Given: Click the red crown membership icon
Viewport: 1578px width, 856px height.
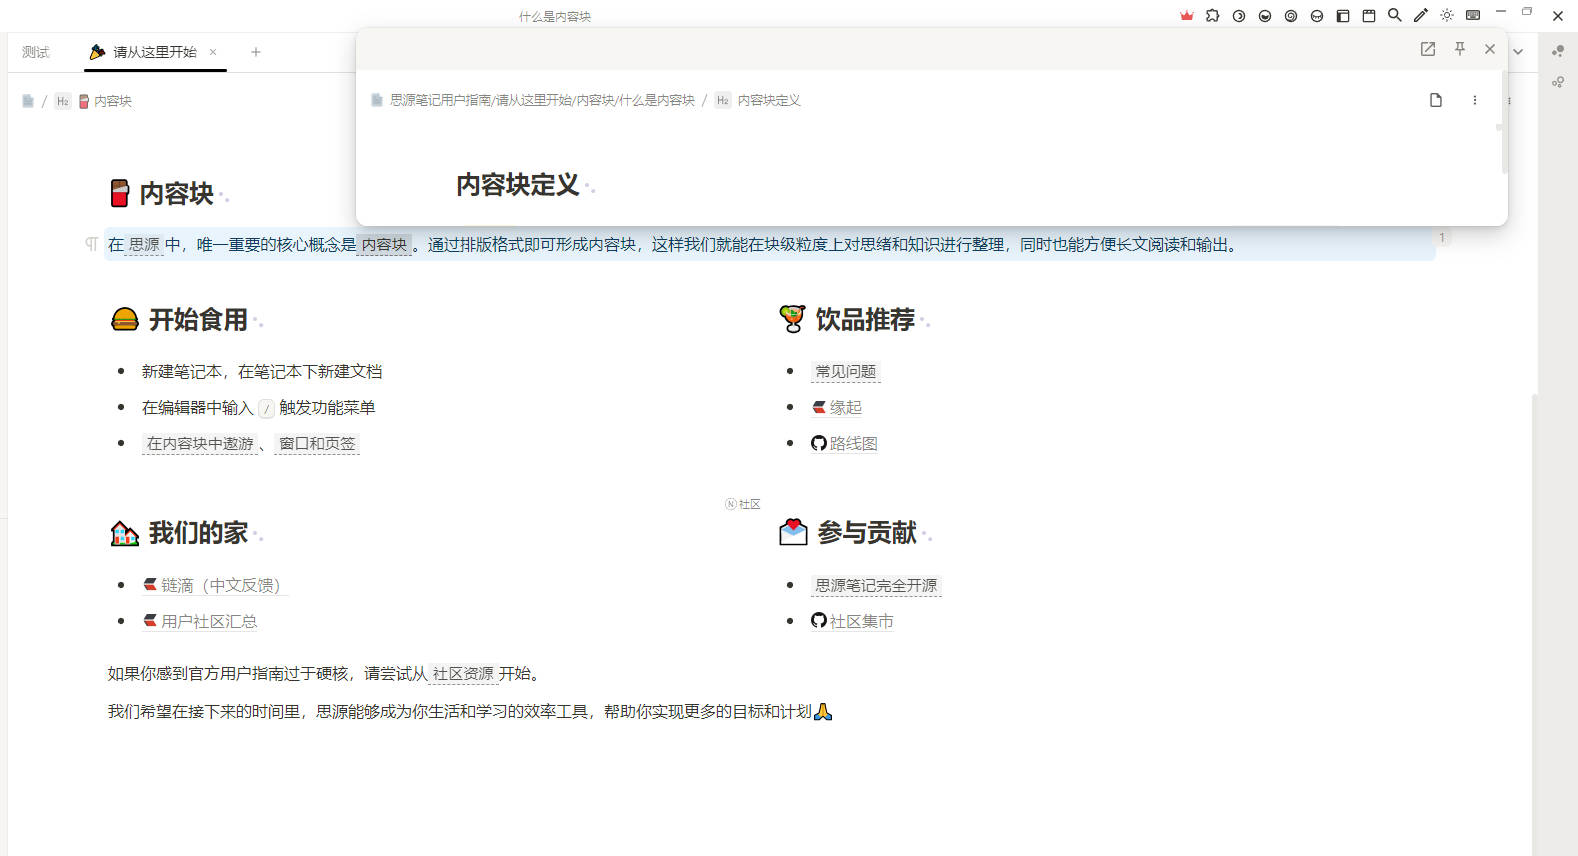Looking at the screenshot, I should [x=1187, y=16].
